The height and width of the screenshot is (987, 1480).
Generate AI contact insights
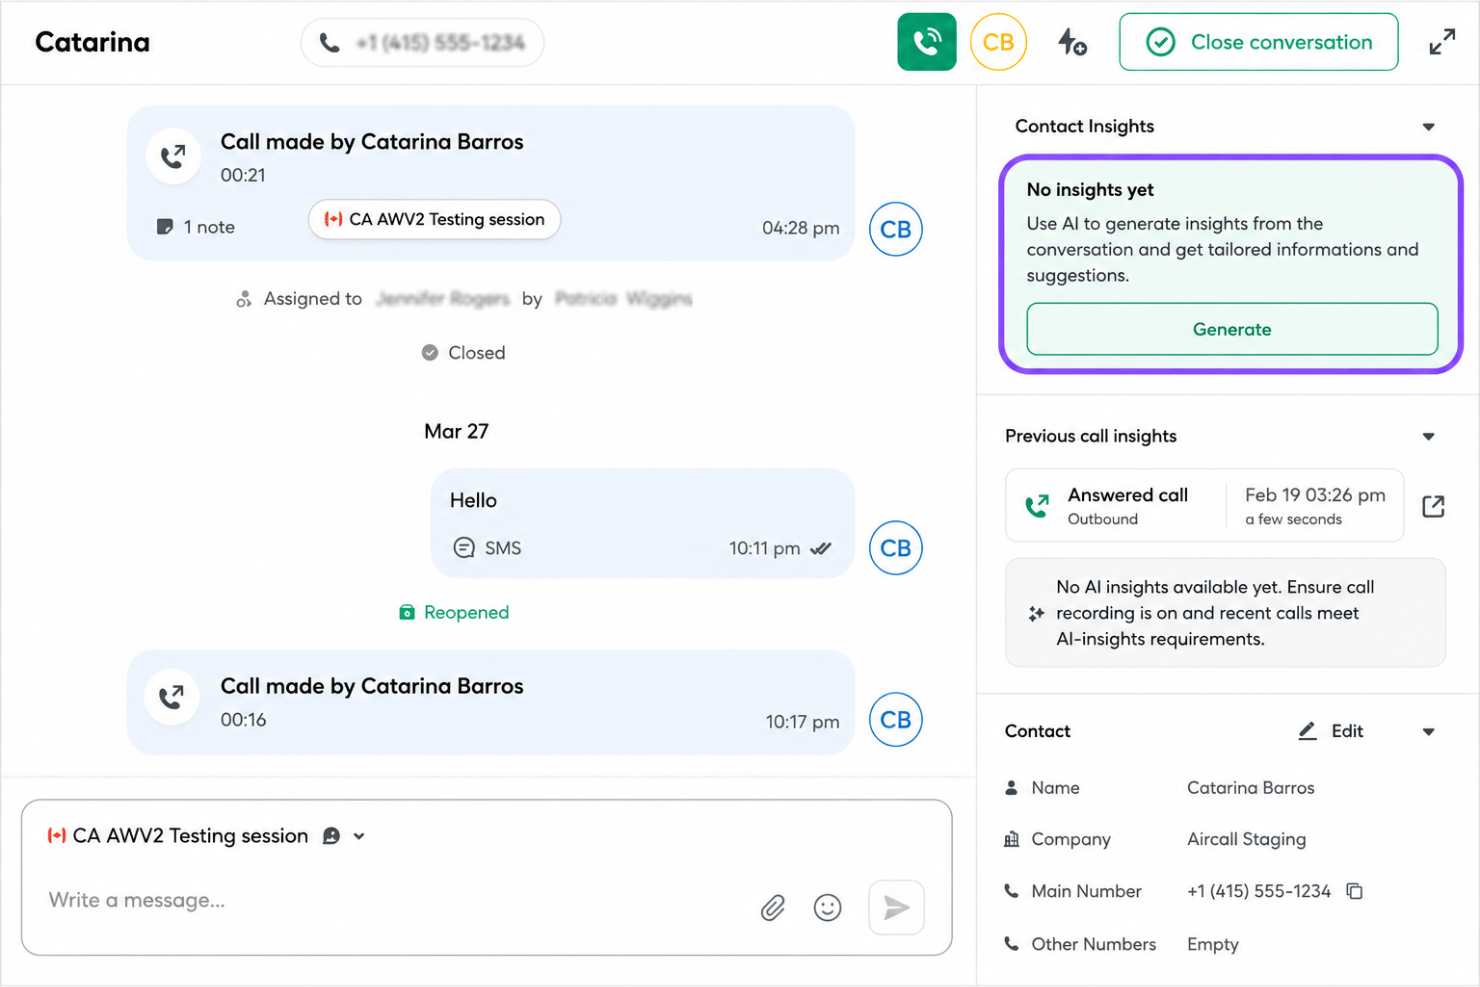[x=1231, y=329]
